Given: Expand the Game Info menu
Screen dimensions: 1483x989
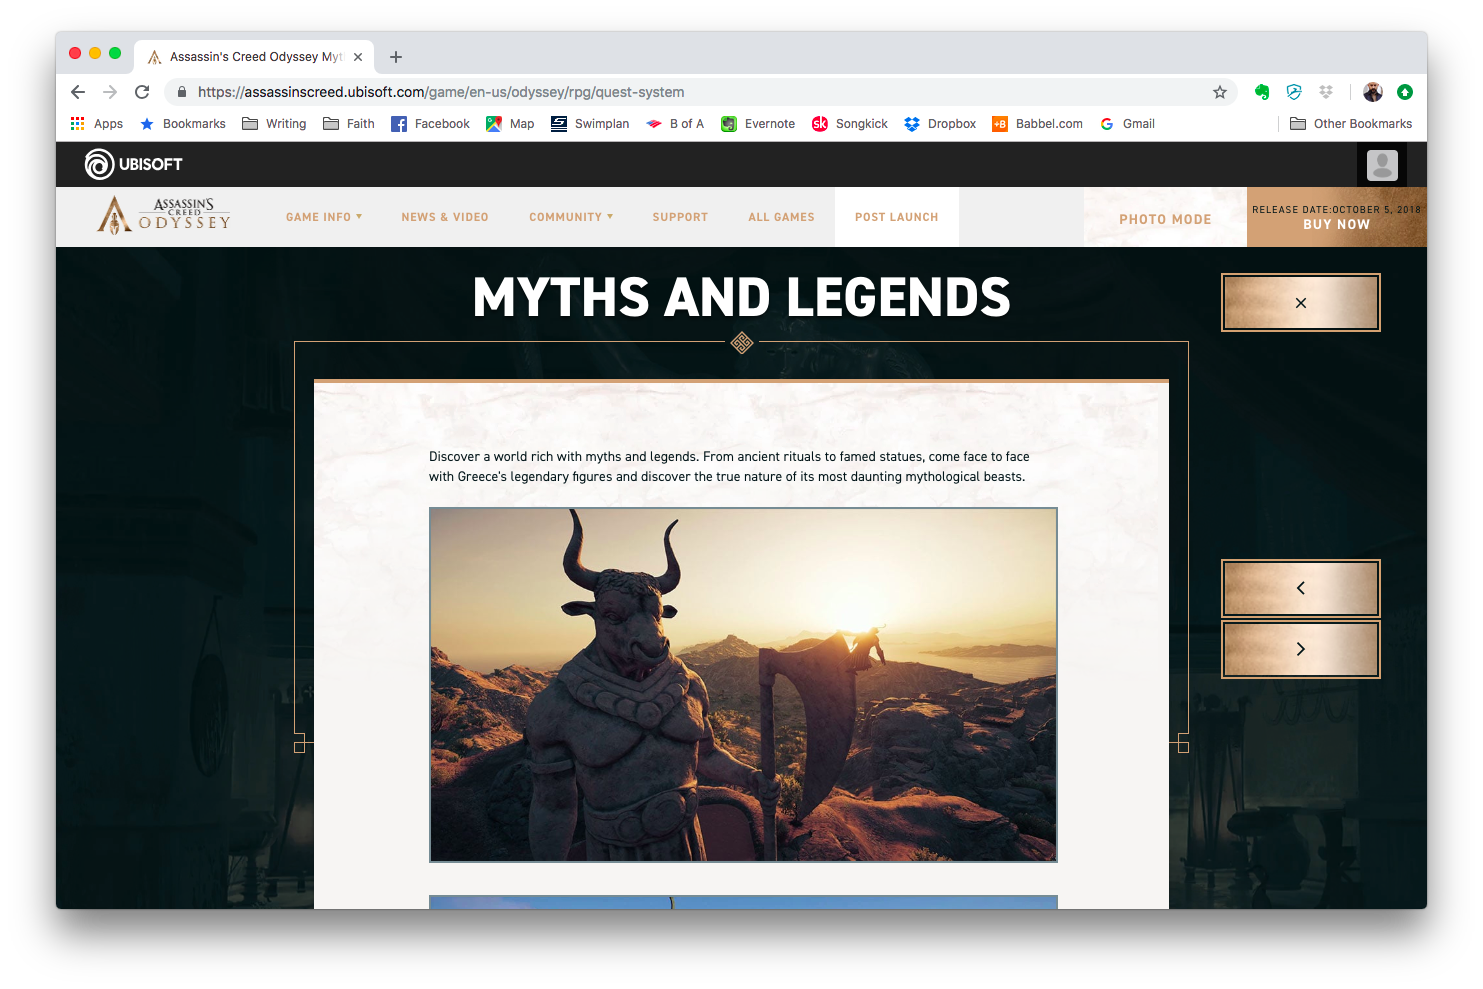Looking at the screenshot, I should click(x=324, y=217).
